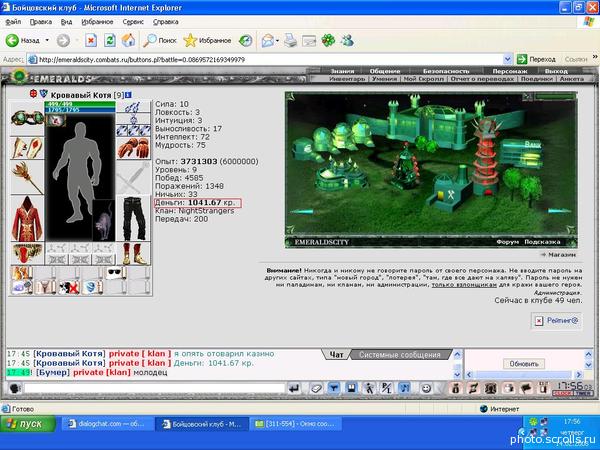Open the Общение game menu
The image size is (600, 450).
pyautogui.click(x=385, y=71)
